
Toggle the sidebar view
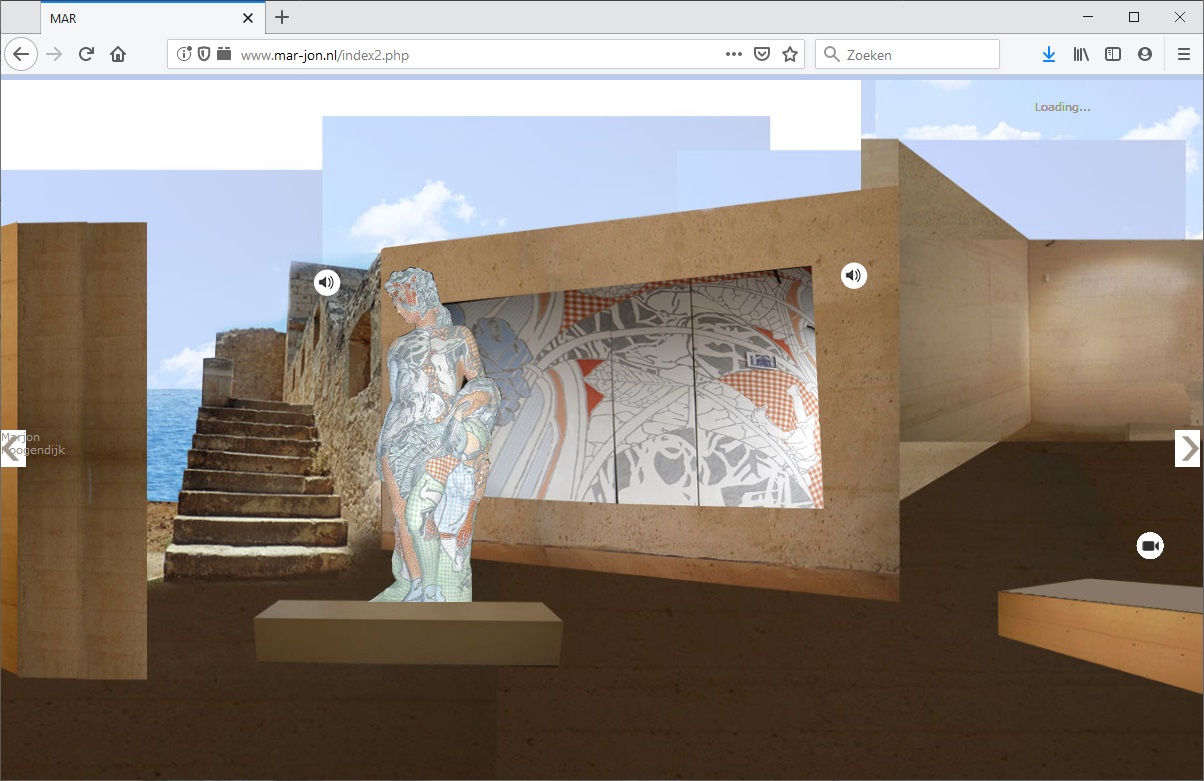click(1113, 55)
